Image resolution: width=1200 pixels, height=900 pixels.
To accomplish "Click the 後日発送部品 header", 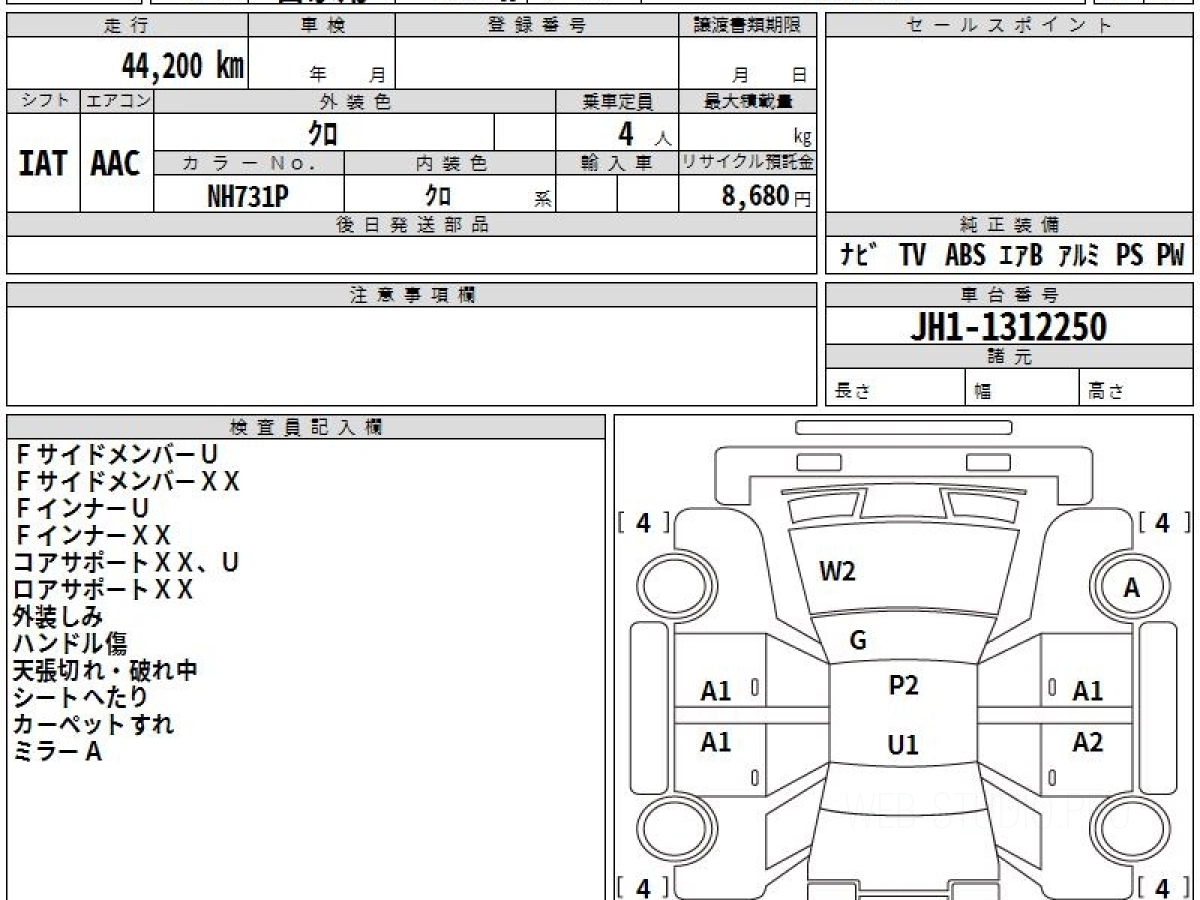I will coord(412,225).
